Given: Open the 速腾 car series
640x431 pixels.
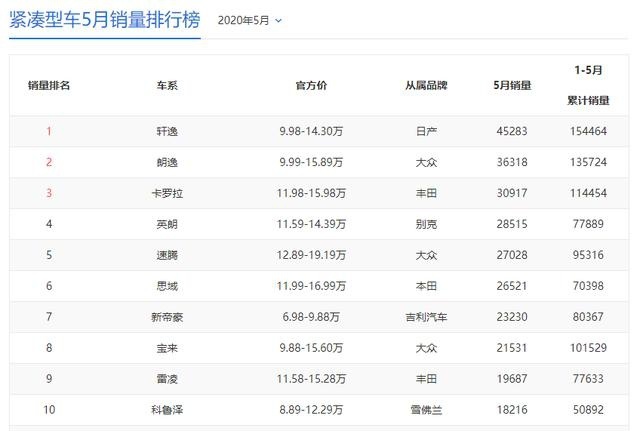Looking at the screenshot, I should [x=167, y=255].
